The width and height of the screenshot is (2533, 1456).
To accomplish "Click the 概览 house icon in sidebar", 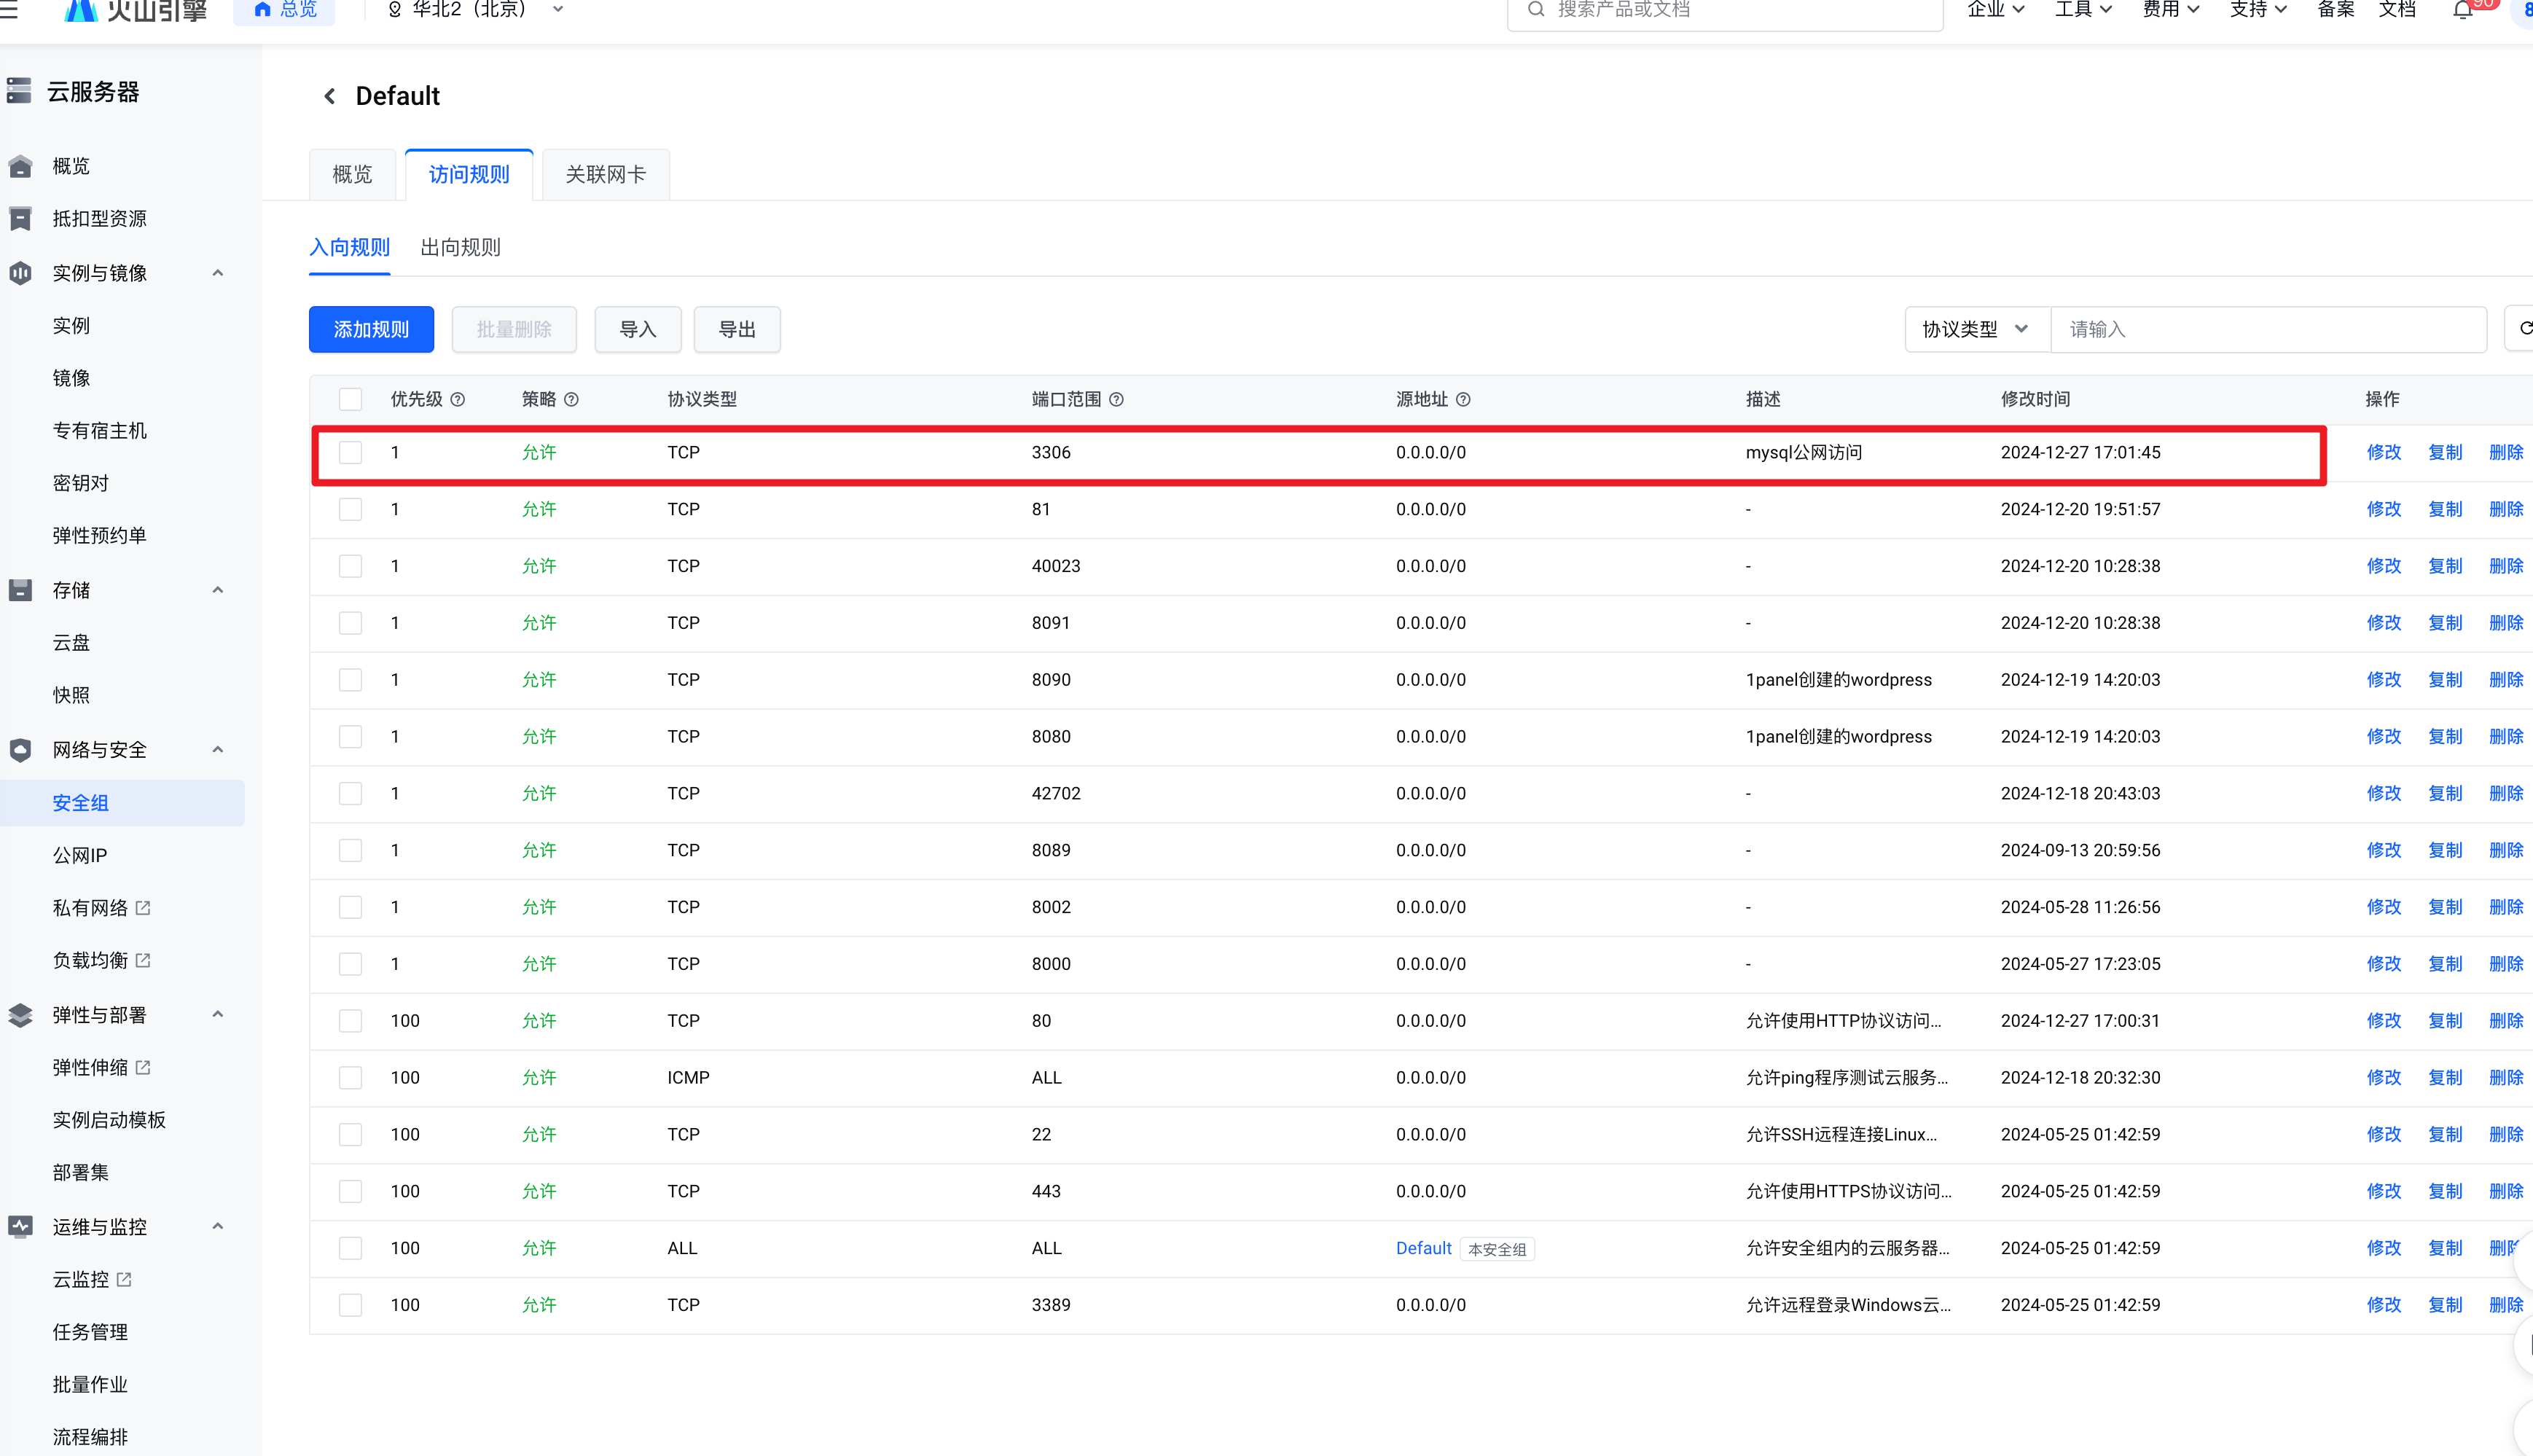I will pyautogui.click(x=20, y=166).
